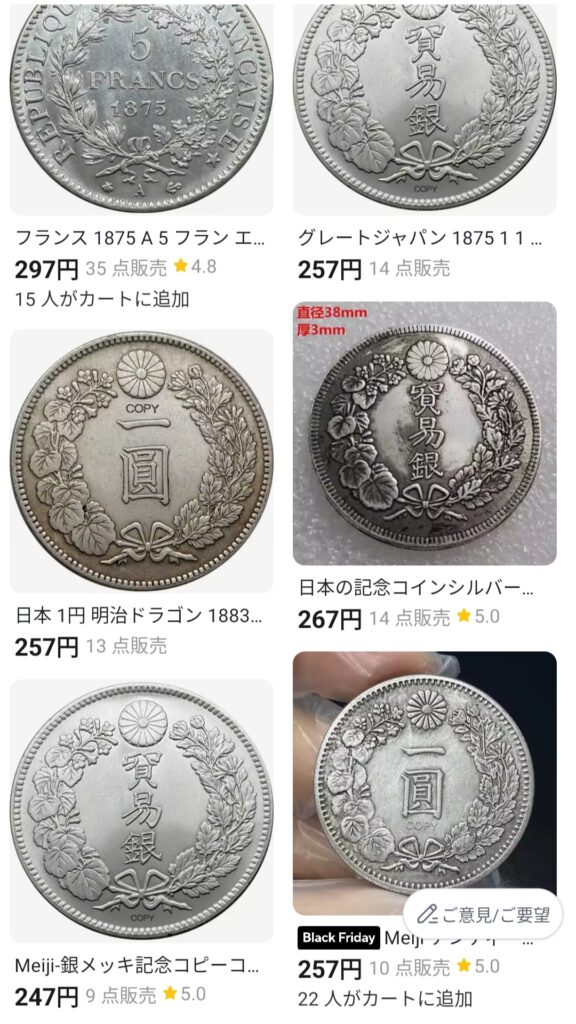Tap the 日本の記念コインシルバー listing title
The image size is (576, 1024).
tap(416, 588)
